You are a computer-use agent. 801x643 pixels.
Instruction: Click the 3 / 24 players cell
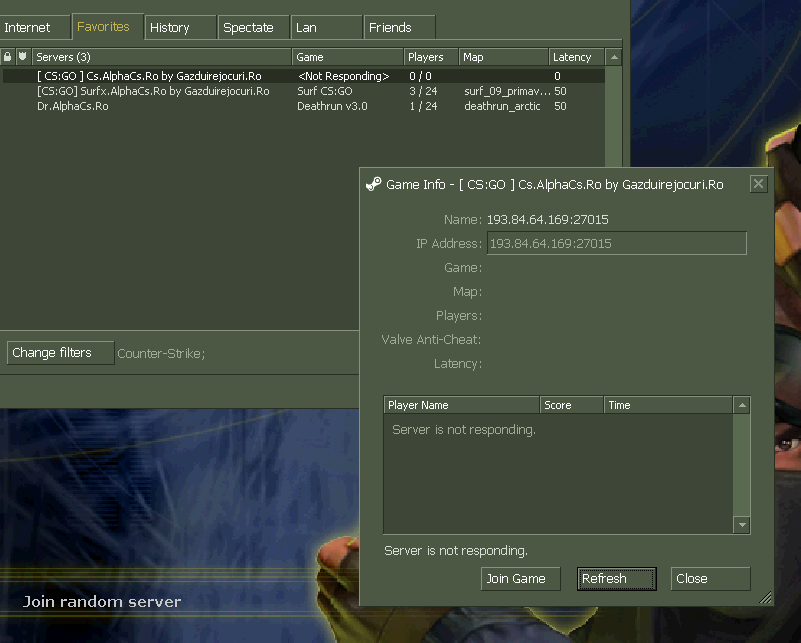(423, 91)
